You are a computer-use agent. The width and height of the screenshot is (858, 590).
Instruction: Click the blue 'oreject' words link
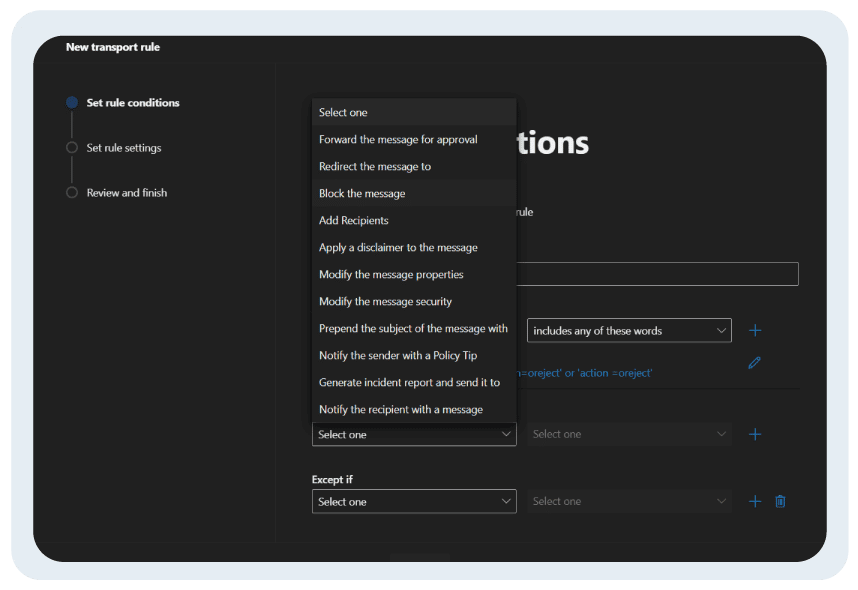(585, 373)
